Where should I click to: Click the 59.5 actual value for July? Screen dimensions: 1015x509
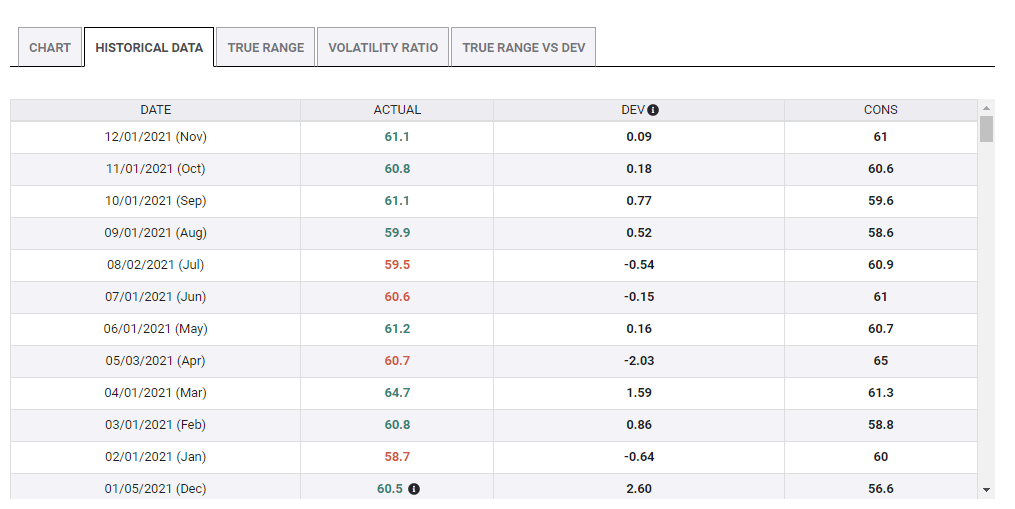[397, 265]
